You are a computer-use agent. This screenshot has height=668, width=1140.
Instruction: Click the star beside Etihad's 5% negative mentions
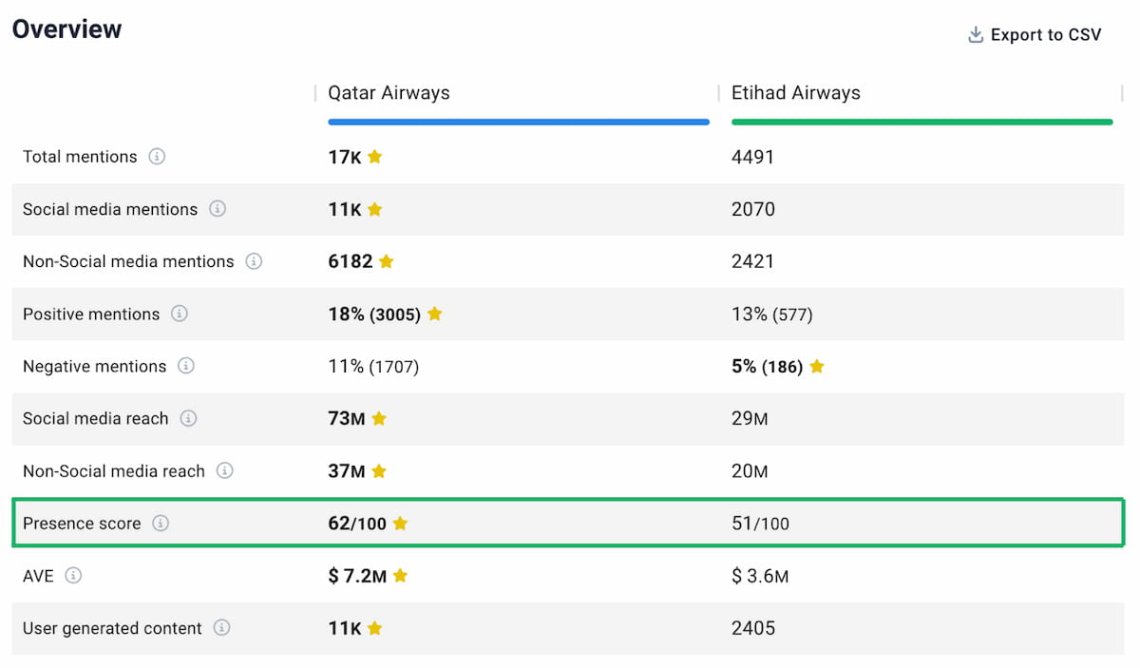click(x=817, y=366)
